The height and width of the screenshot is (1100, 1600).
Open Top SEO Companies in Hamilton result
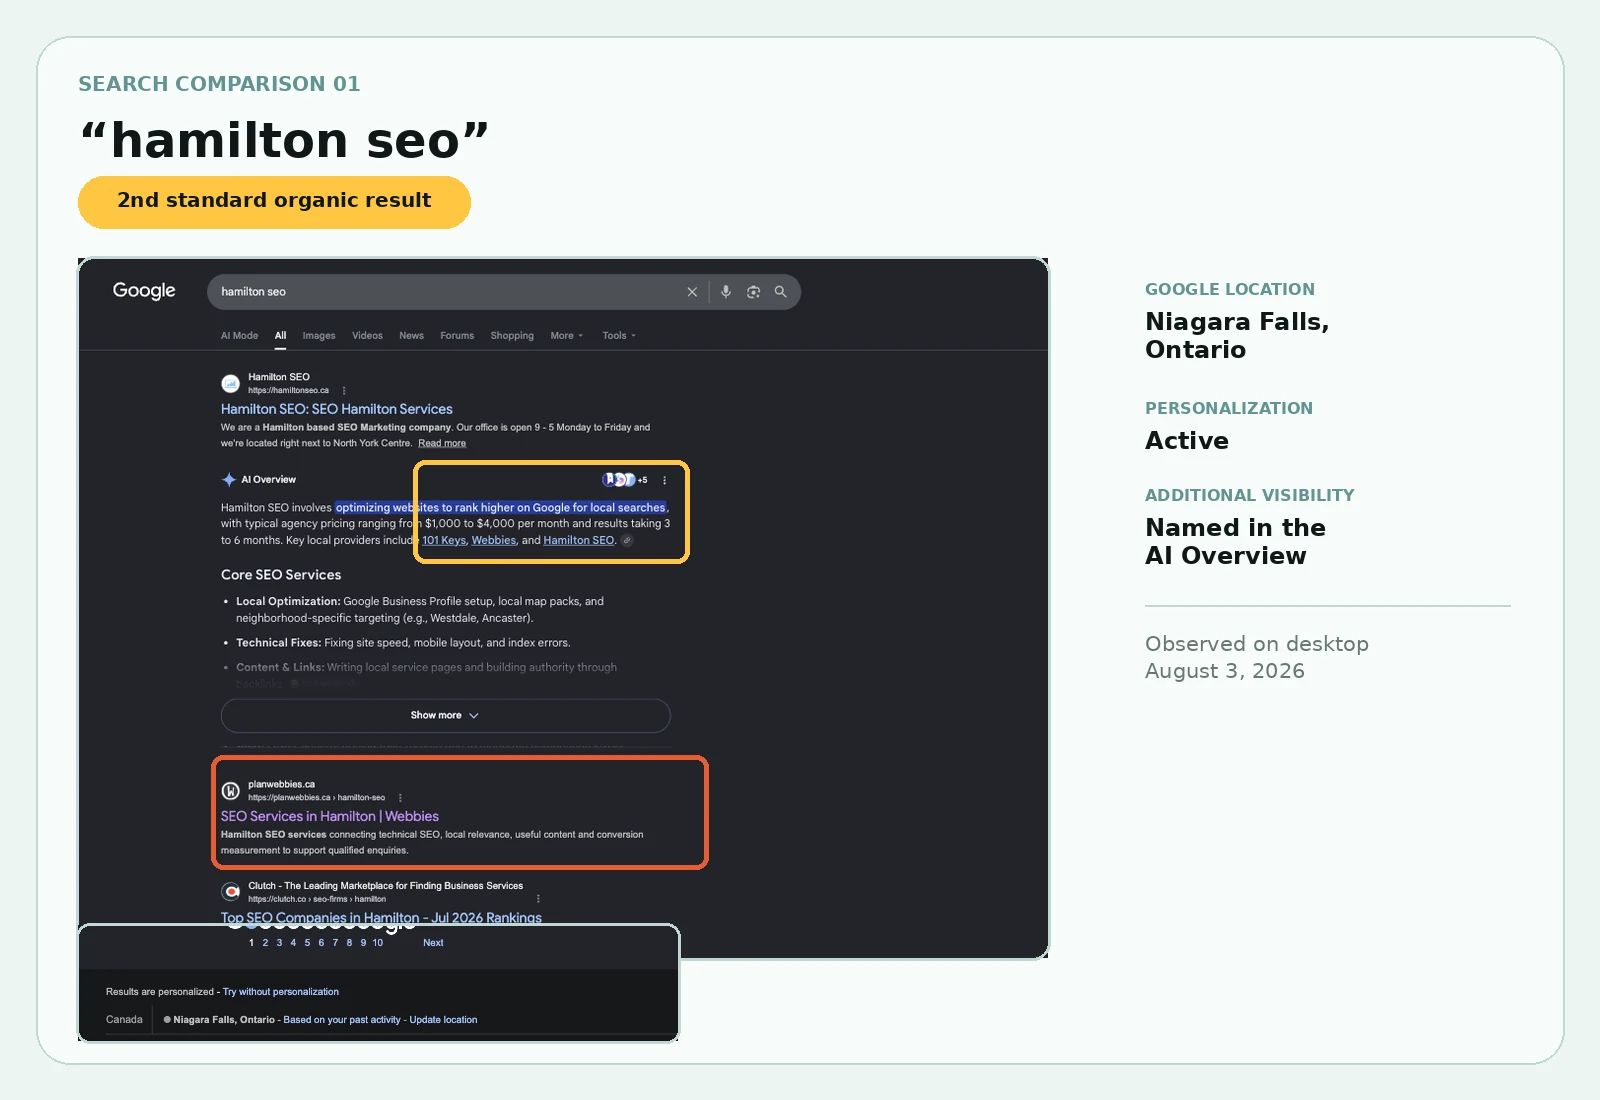(x=381, y=918)
